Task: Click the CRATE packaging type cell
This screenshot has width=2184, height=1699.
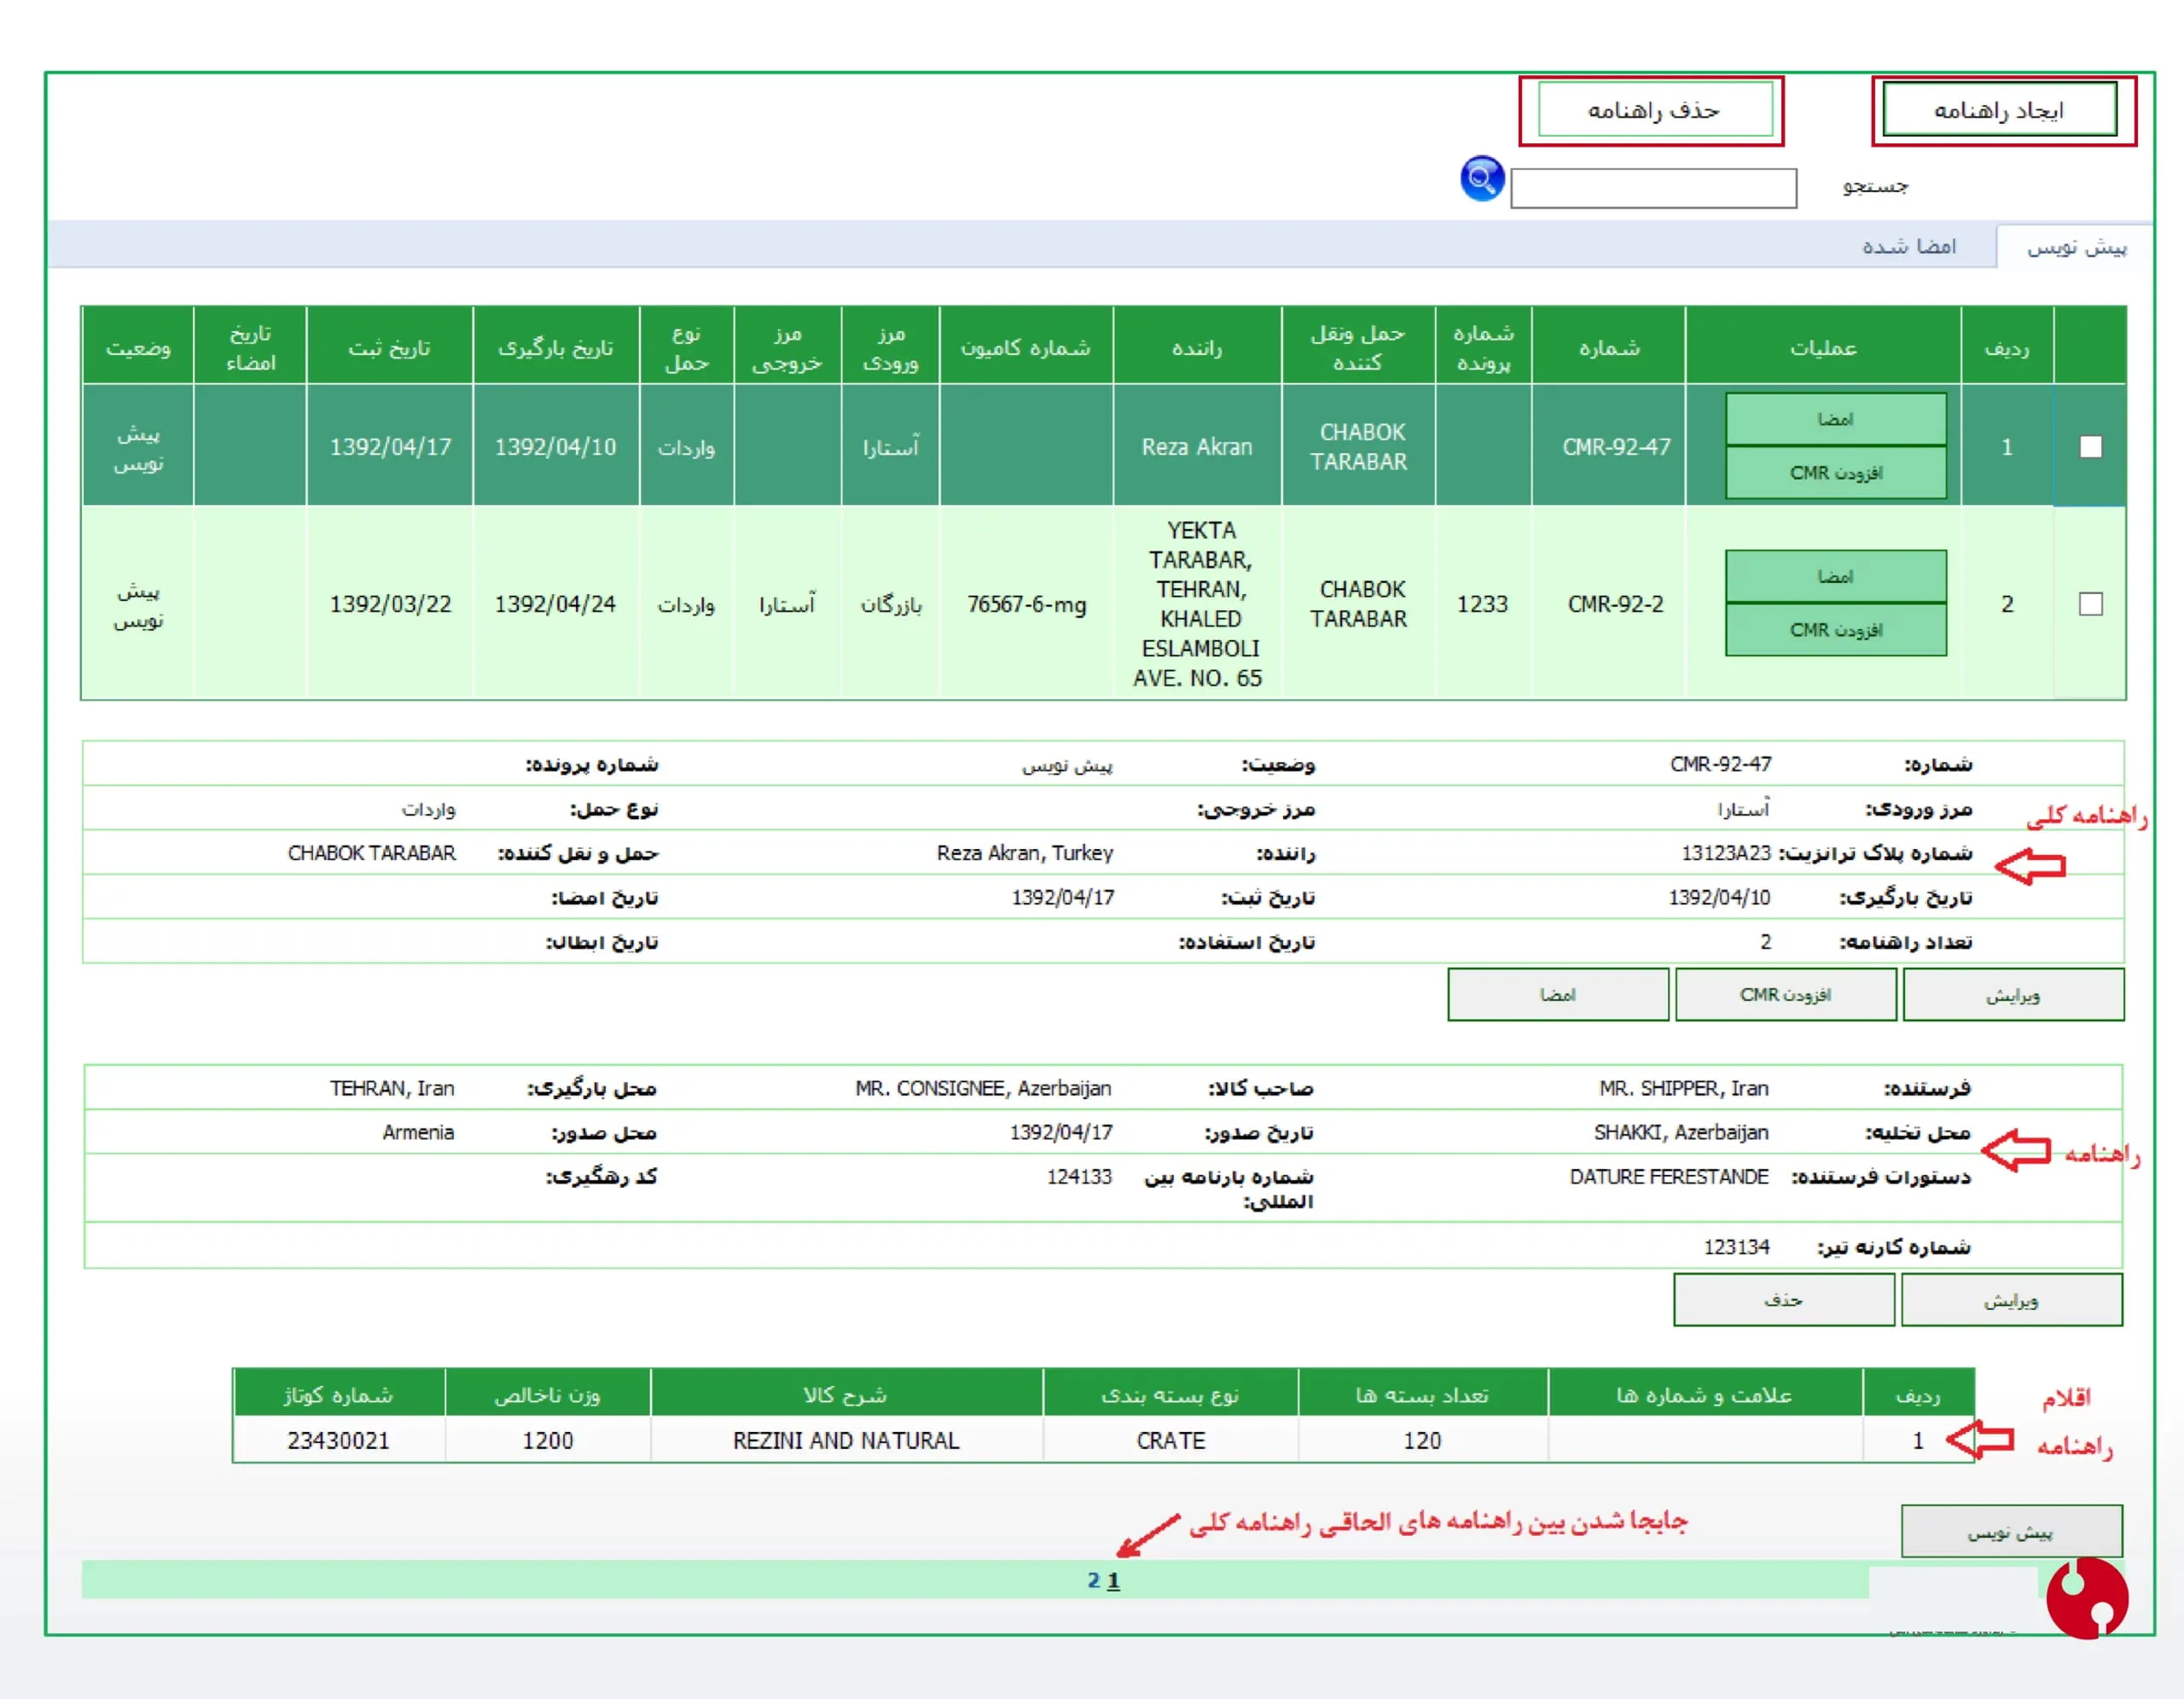Action: 1171,1440
